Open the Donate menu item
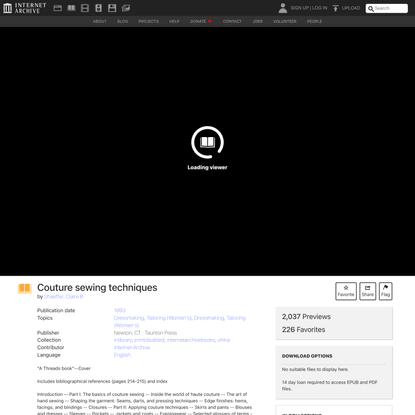This screenshot has width=415, height=415. pos(201,21)
